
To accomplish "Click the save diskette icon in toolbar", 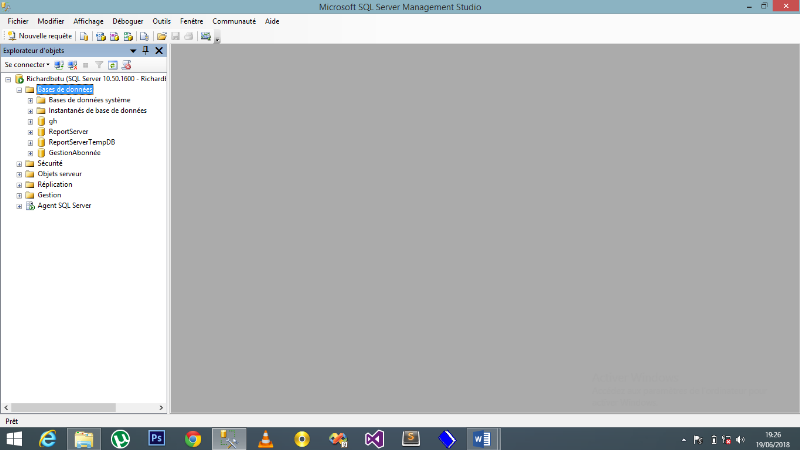I will [176, 36].
